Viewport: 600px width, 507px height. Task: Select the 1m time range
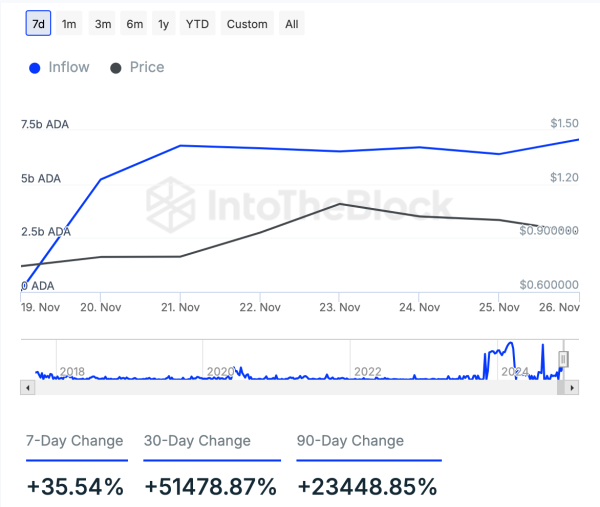tap(69, 23)
